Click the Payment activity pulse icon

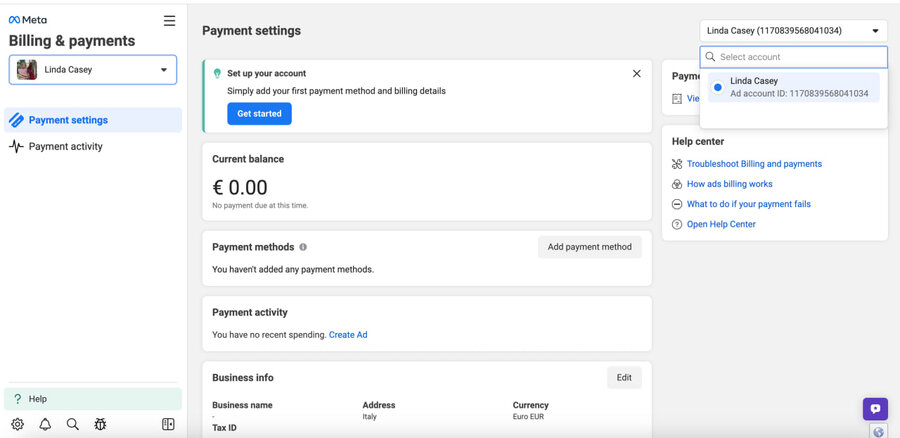pyautogui.click(x=16, y=146)
